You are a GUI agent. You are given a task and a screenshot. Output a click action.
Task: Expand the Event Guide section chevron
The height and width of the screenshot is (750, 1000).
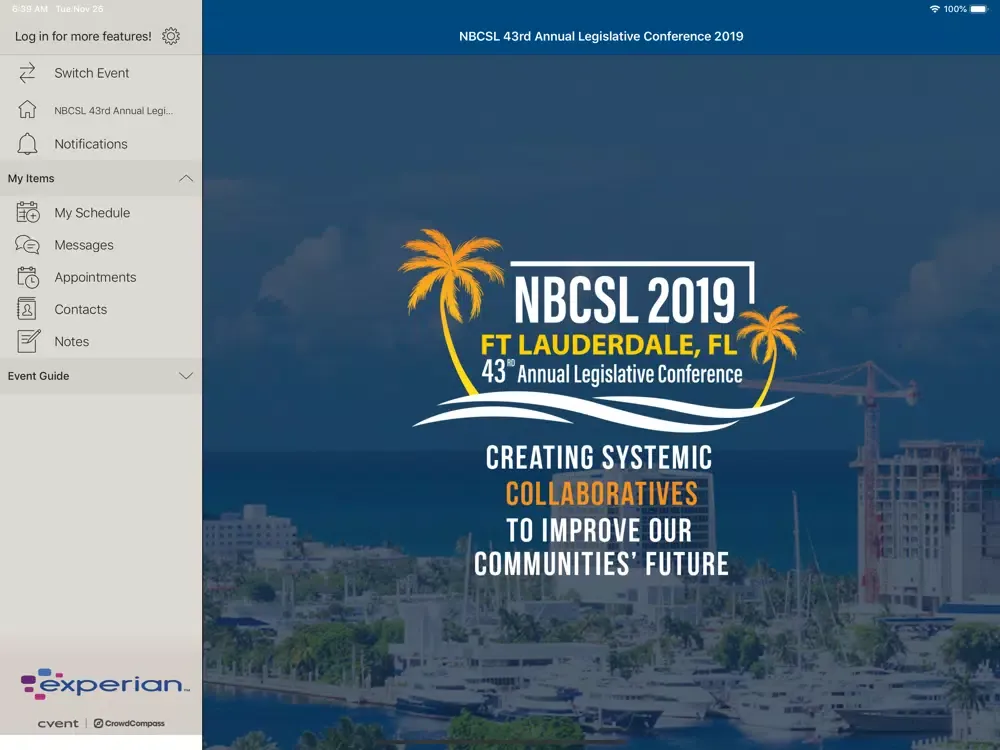tap(186, 376)
